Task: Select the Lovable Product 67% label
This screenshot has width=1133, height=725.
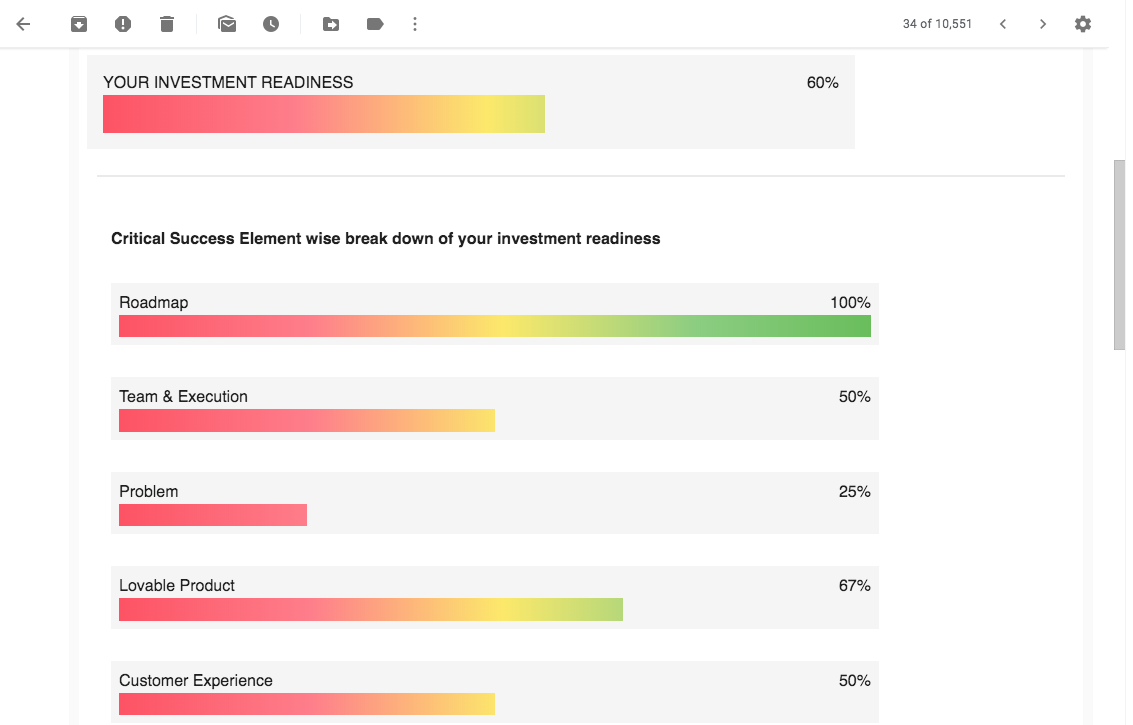Action: click(176, 585)
